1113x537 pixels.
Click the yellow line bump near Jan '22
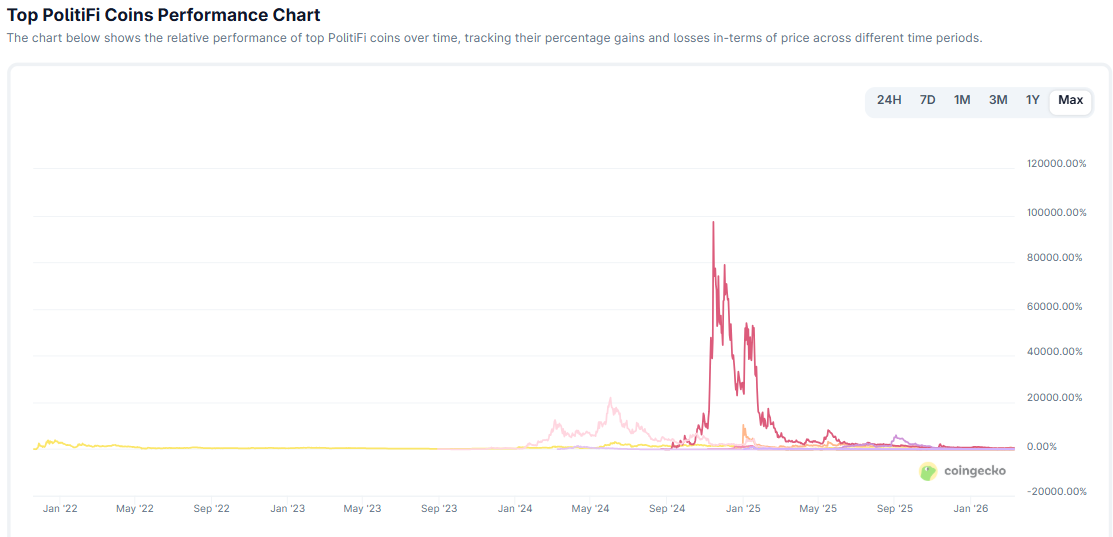52,440
